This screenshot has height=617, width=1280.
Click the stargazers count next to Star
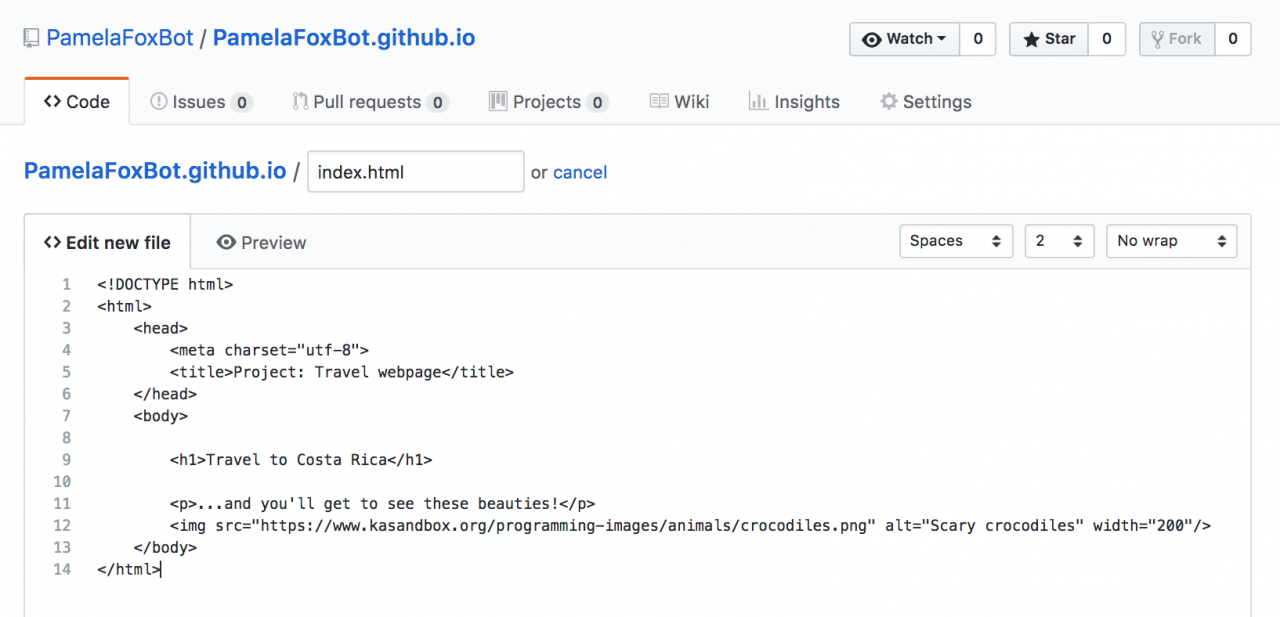(1106, 39)
